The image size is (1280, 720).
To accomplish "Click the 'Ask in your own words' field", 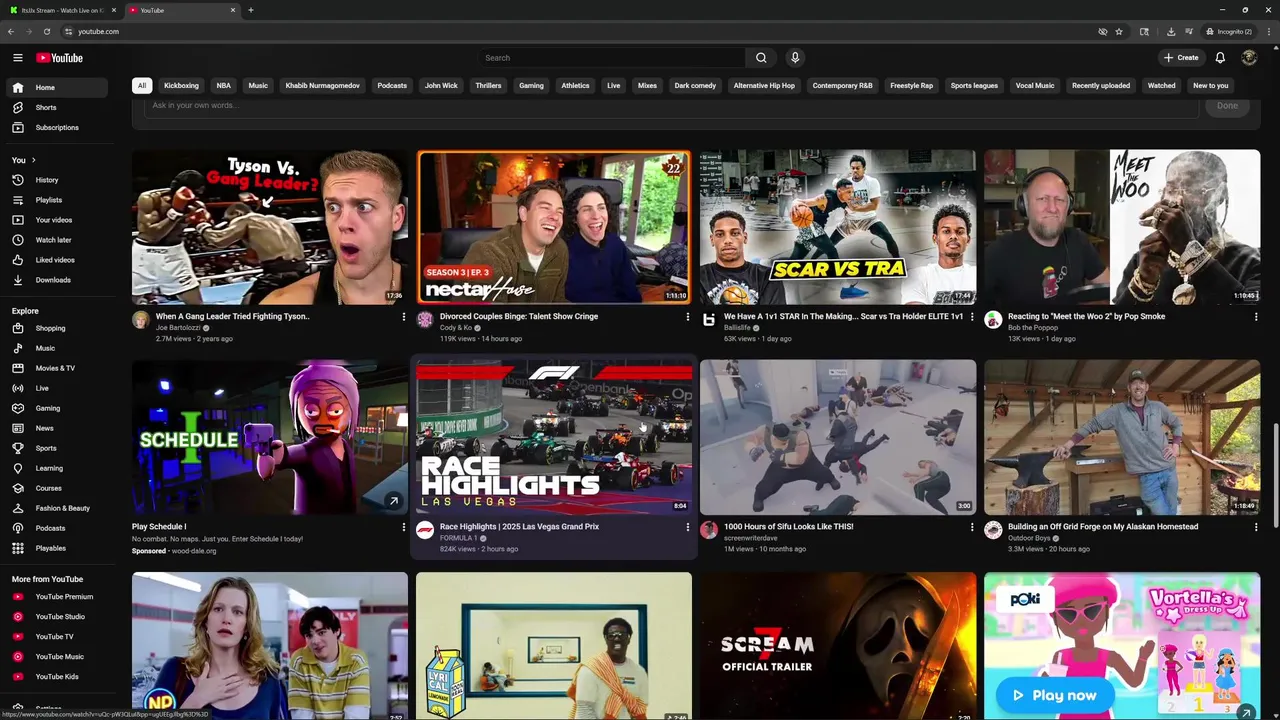I will pos(670,105).
